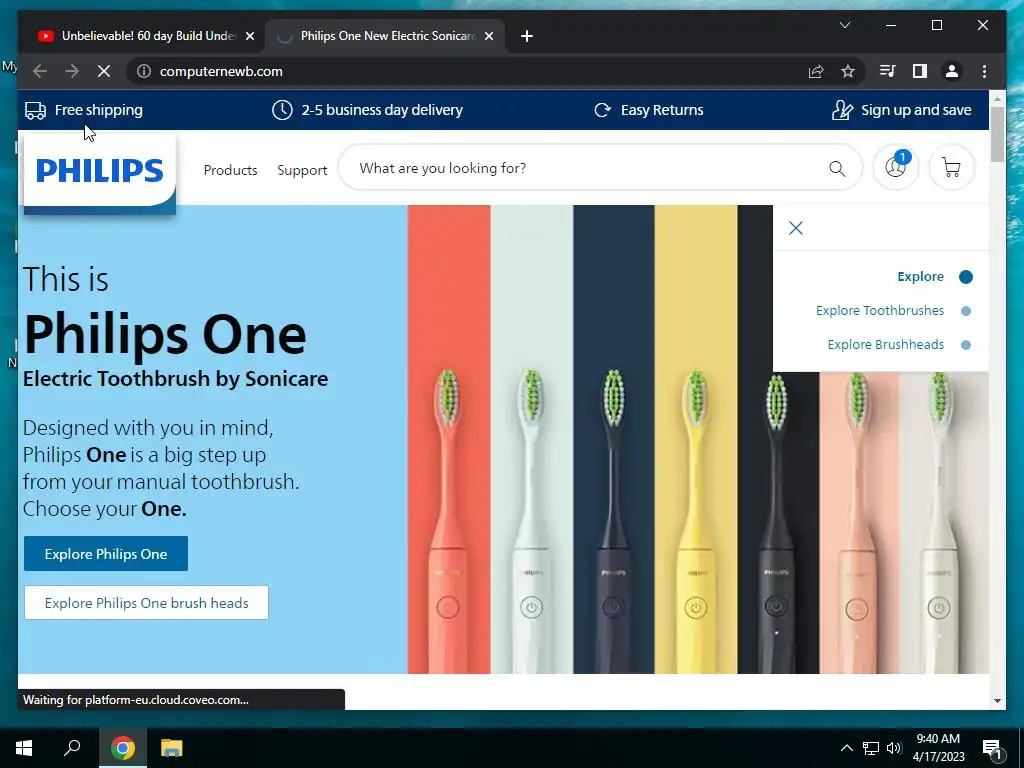Click the volume speaker icon

tap(893, 748)
